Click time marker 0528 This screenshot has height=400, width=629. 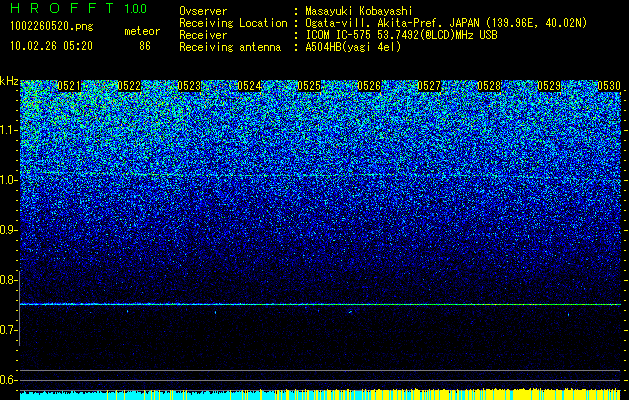(x=489, y=86)
